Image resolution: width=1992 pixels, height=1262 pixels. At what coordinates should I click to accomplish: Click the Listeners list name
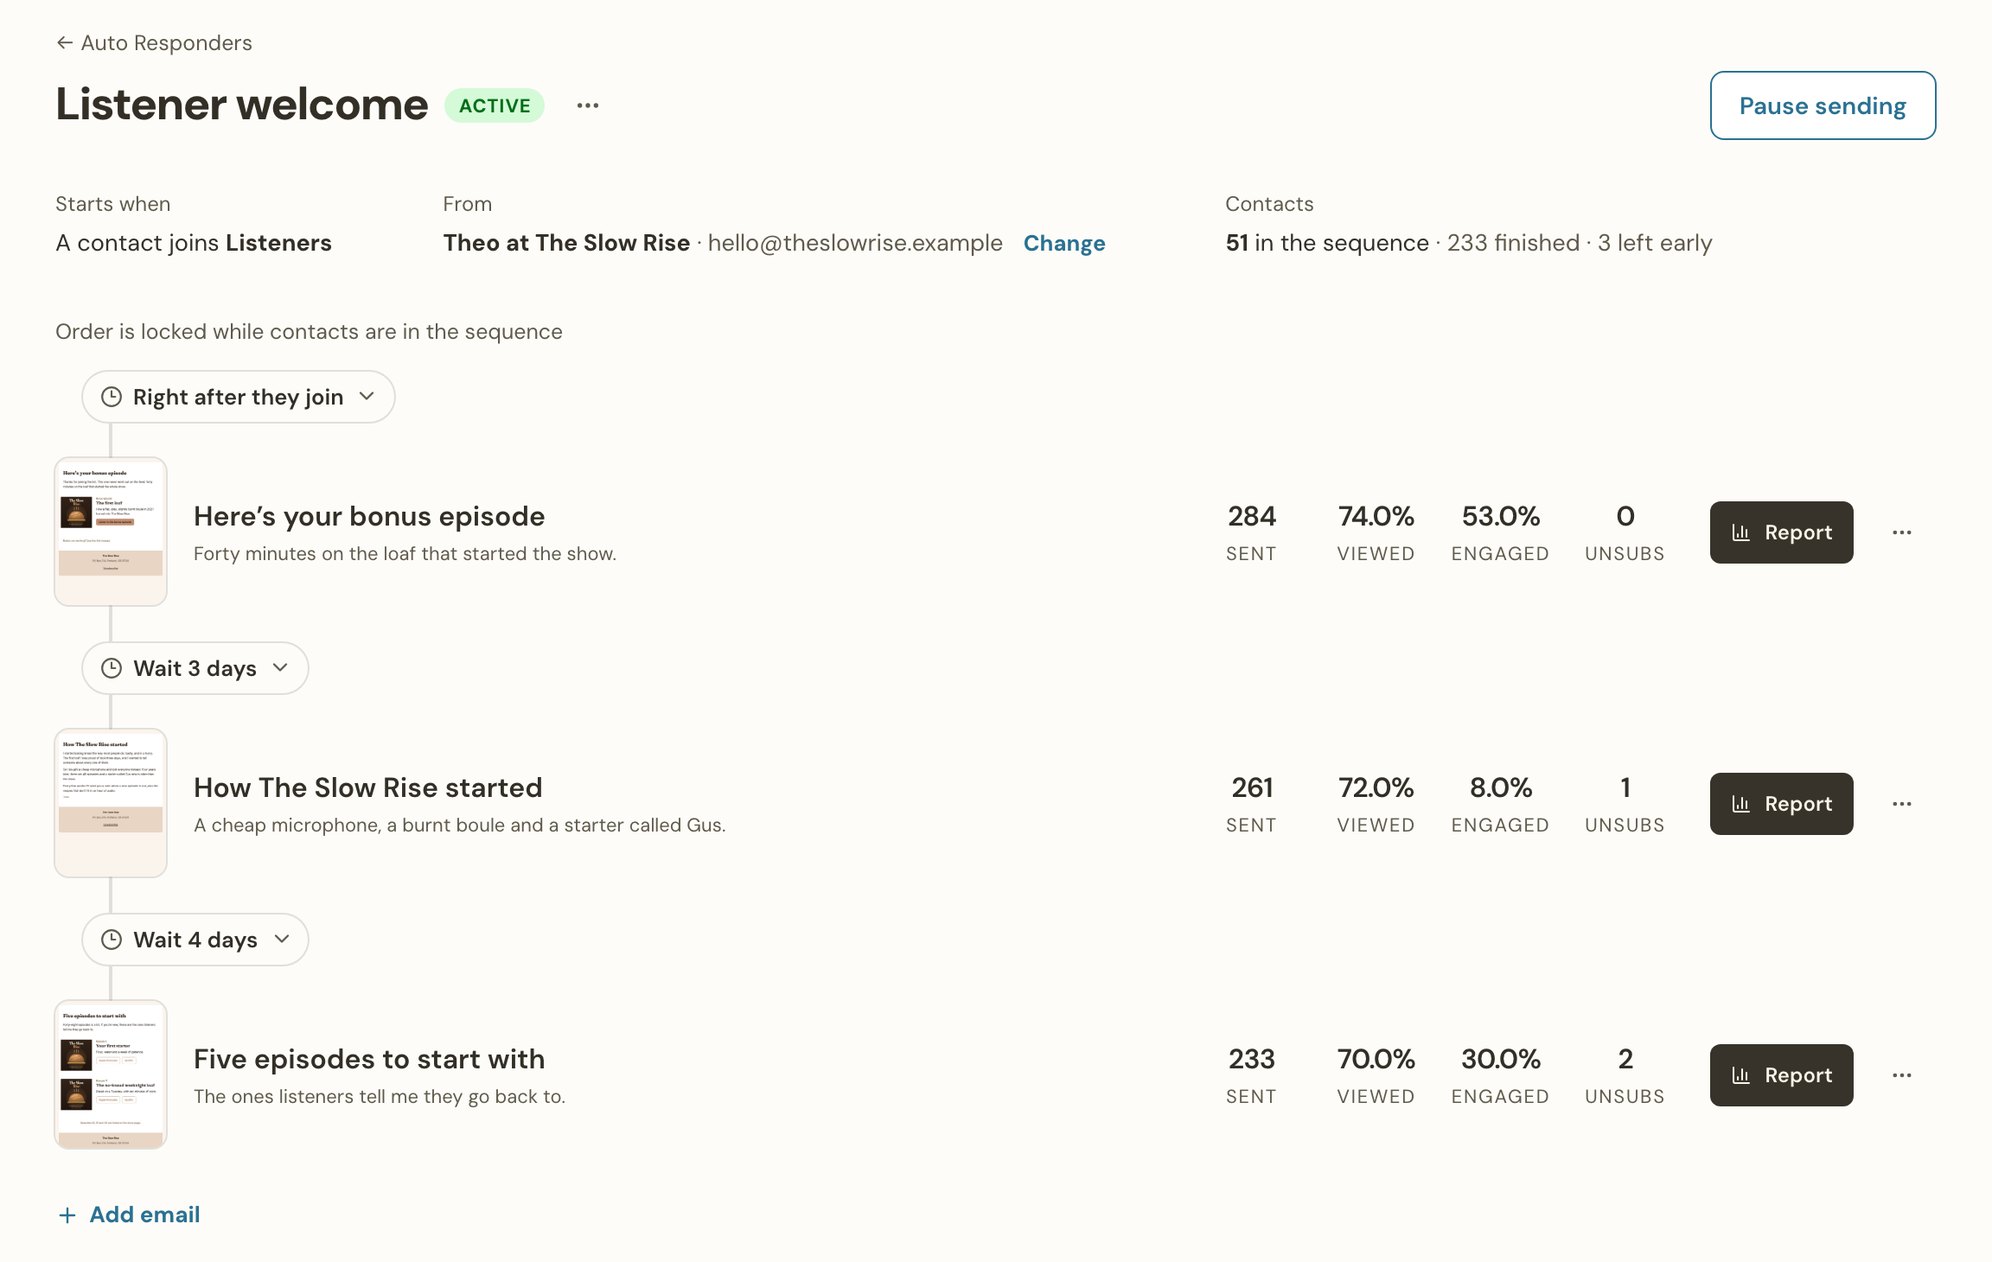279,243
